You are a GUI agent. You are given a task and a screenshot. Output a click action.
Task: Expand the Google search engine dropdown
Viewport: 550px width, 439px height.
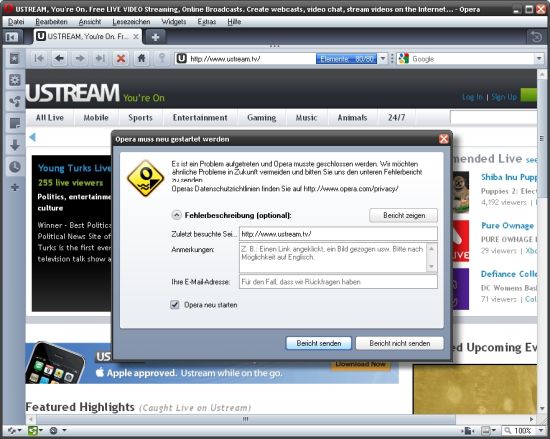(539, 59)
